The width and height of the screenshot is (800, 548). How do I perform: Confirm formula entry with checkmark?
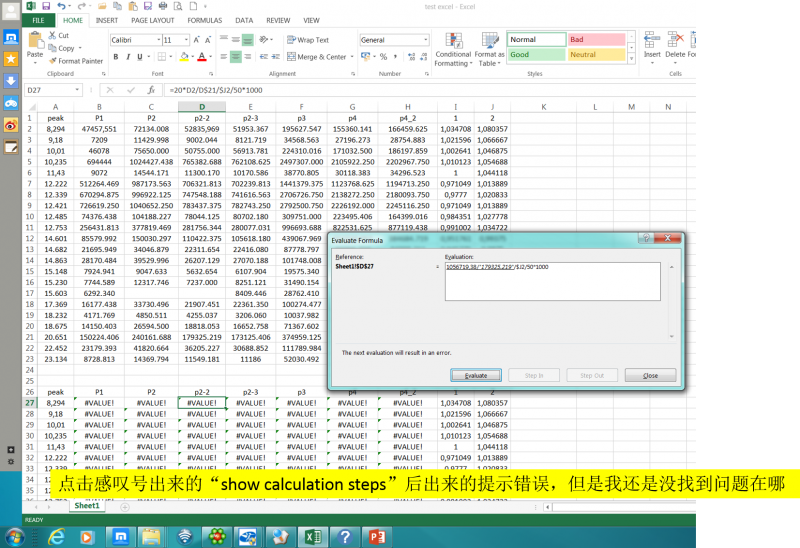131,90
